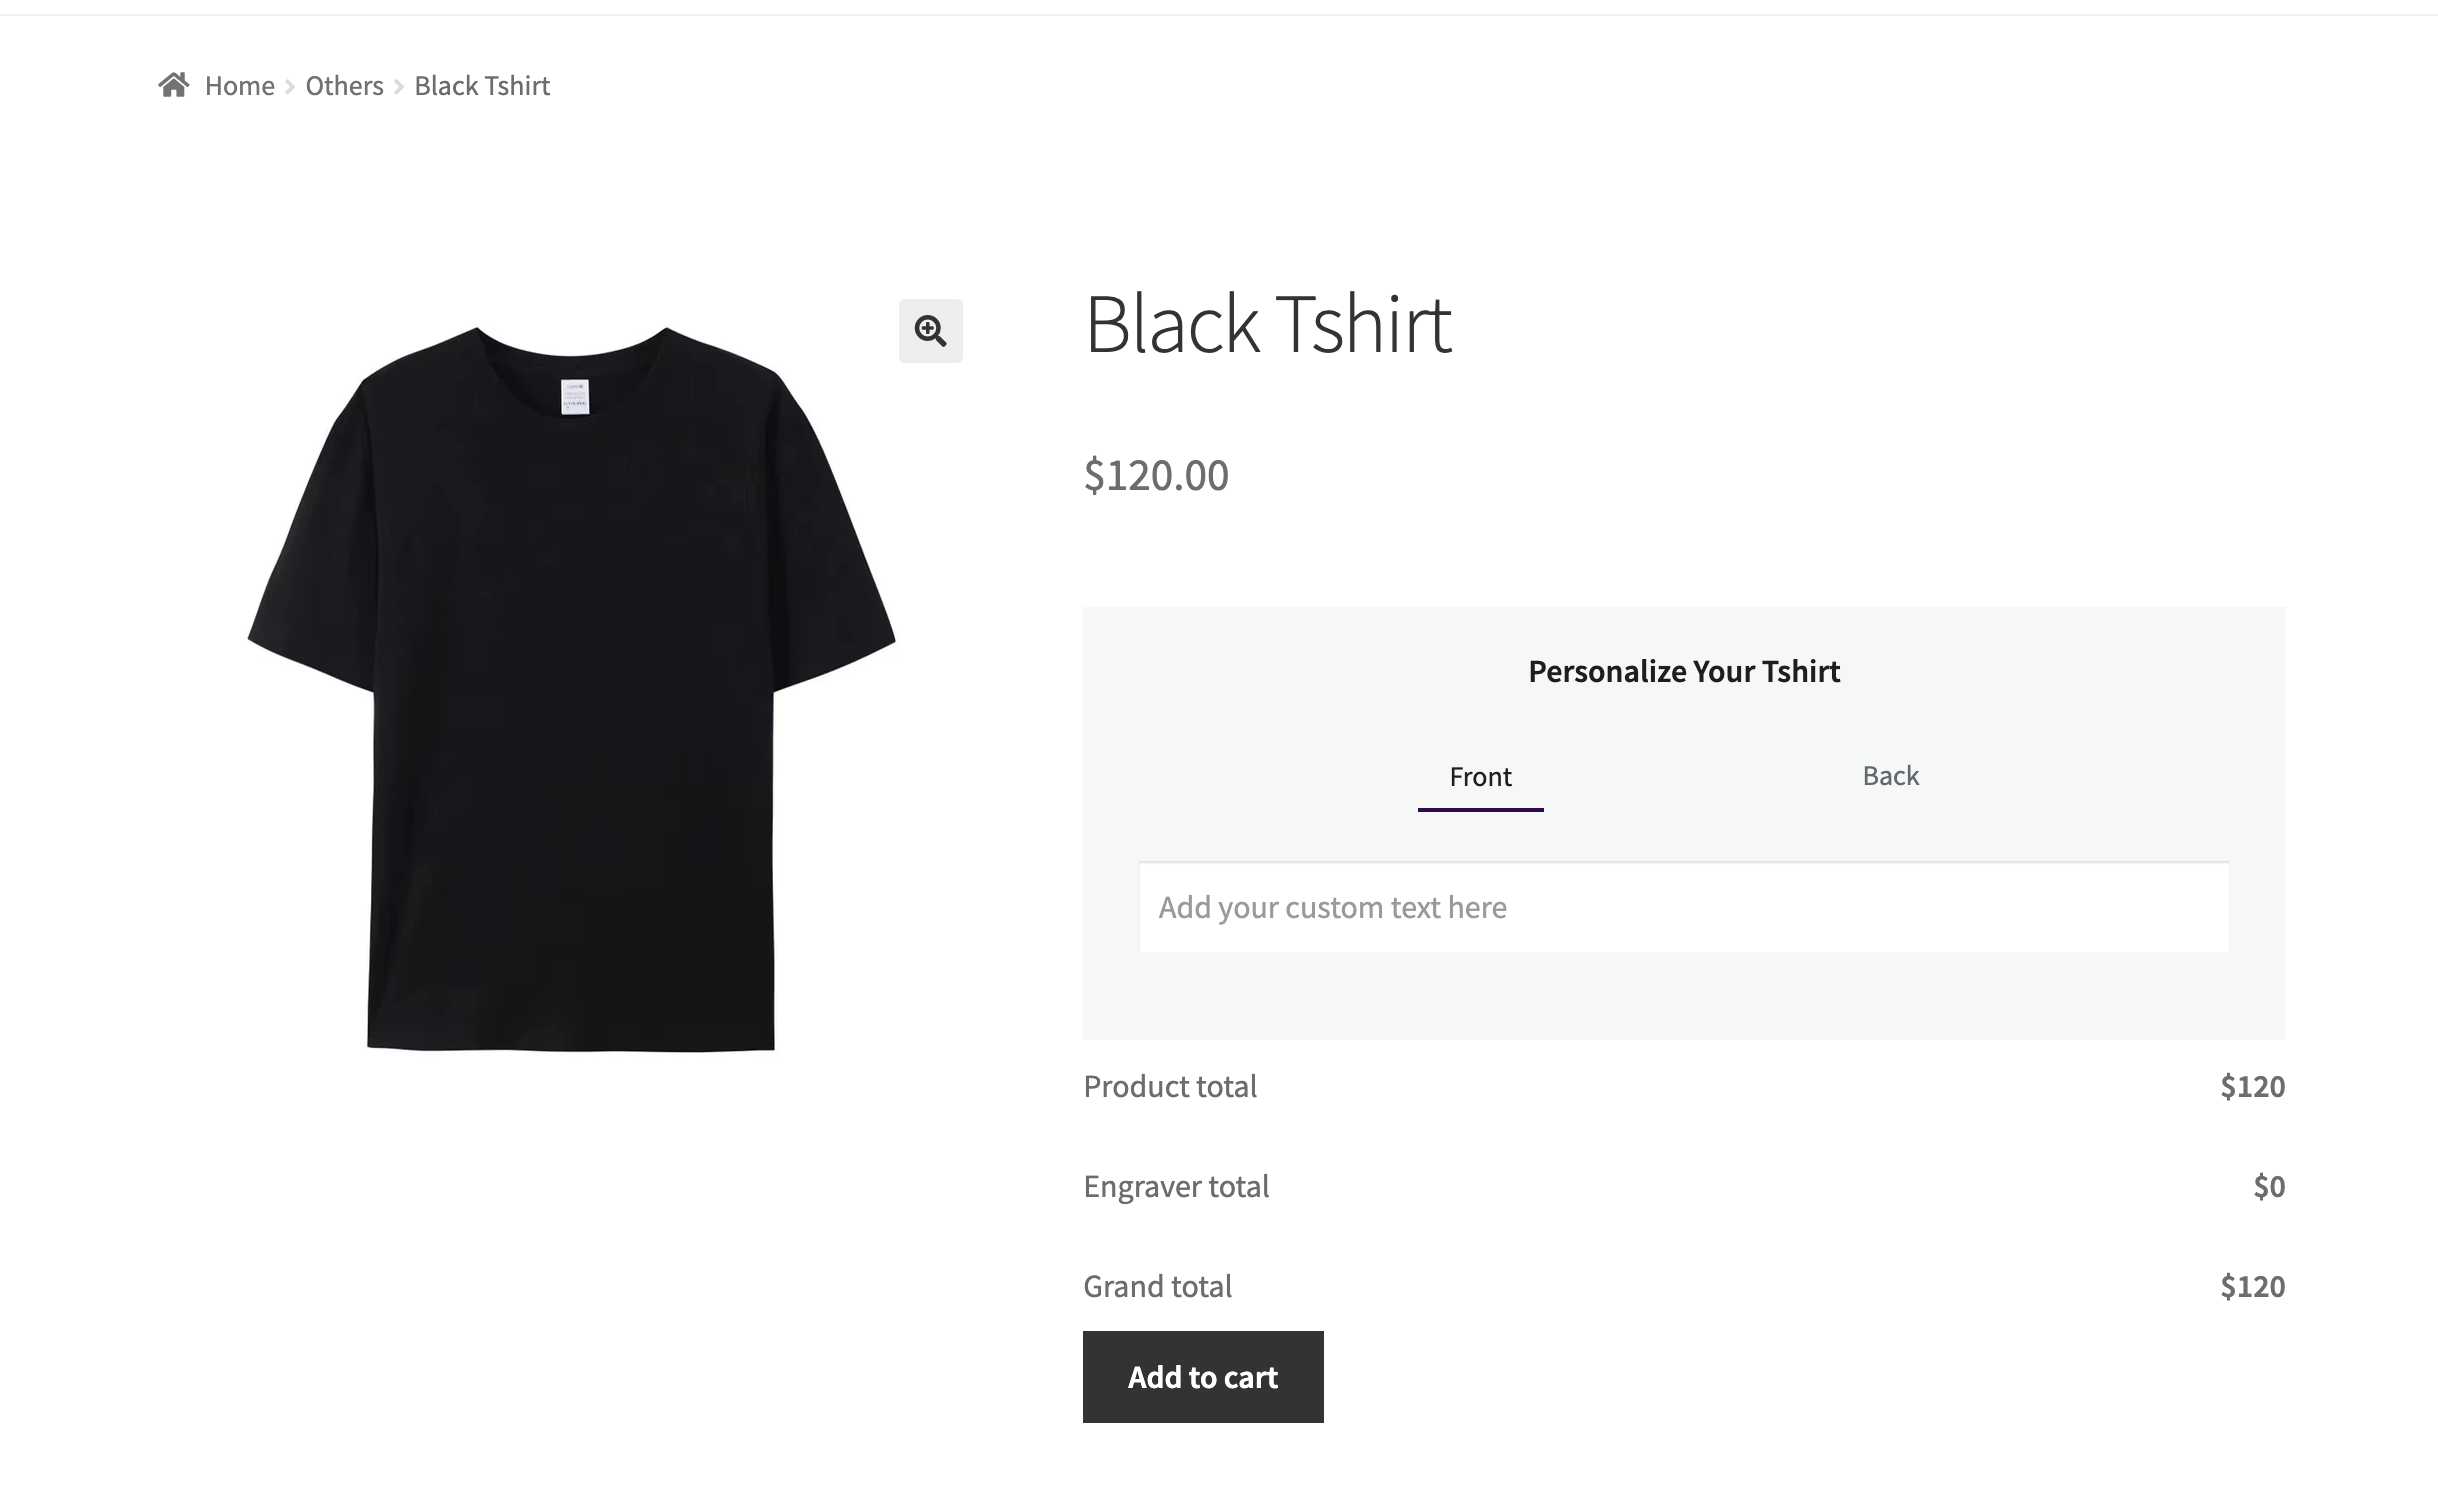The image size is (2438, 1486).
Task: Click the chevron between Home and Others
Action: [x=290, y=87]
